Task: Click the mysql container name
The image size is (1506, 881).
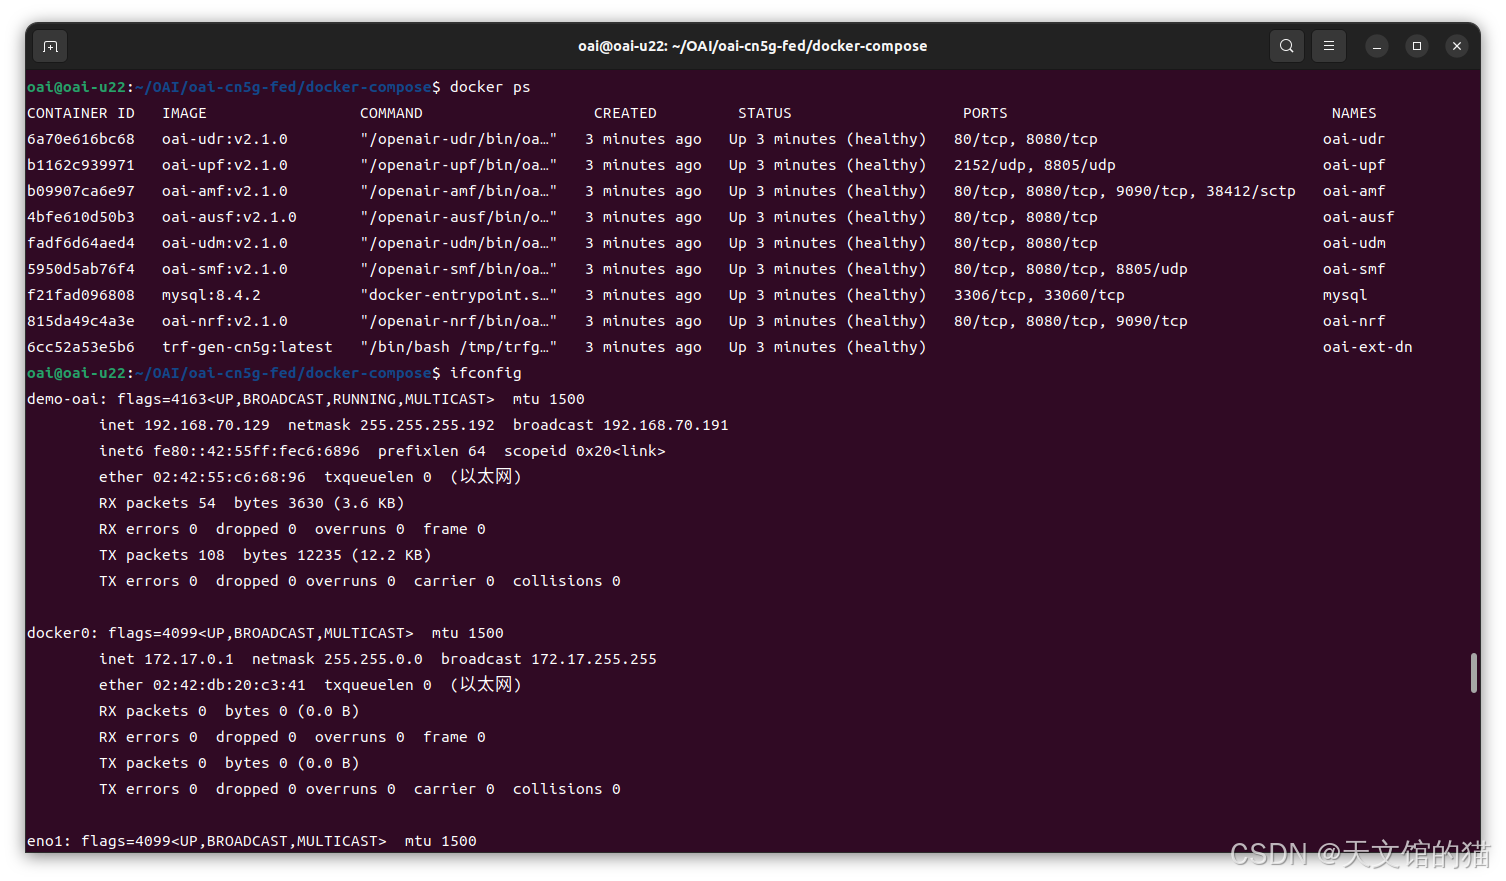Action: (1345, 295)
